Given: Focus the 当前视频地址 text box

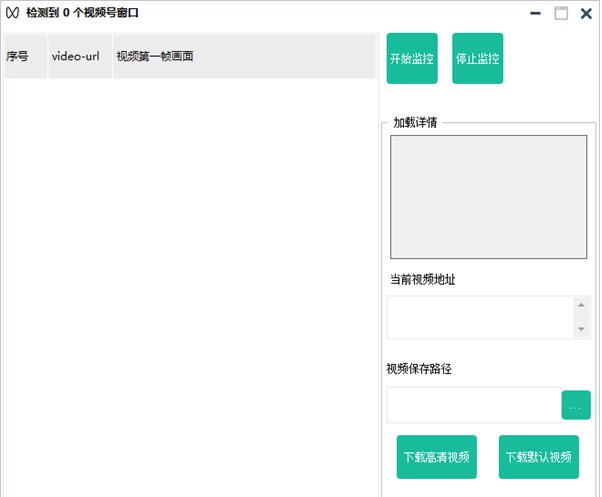Looking at the screenshot, I should [479, 317].
